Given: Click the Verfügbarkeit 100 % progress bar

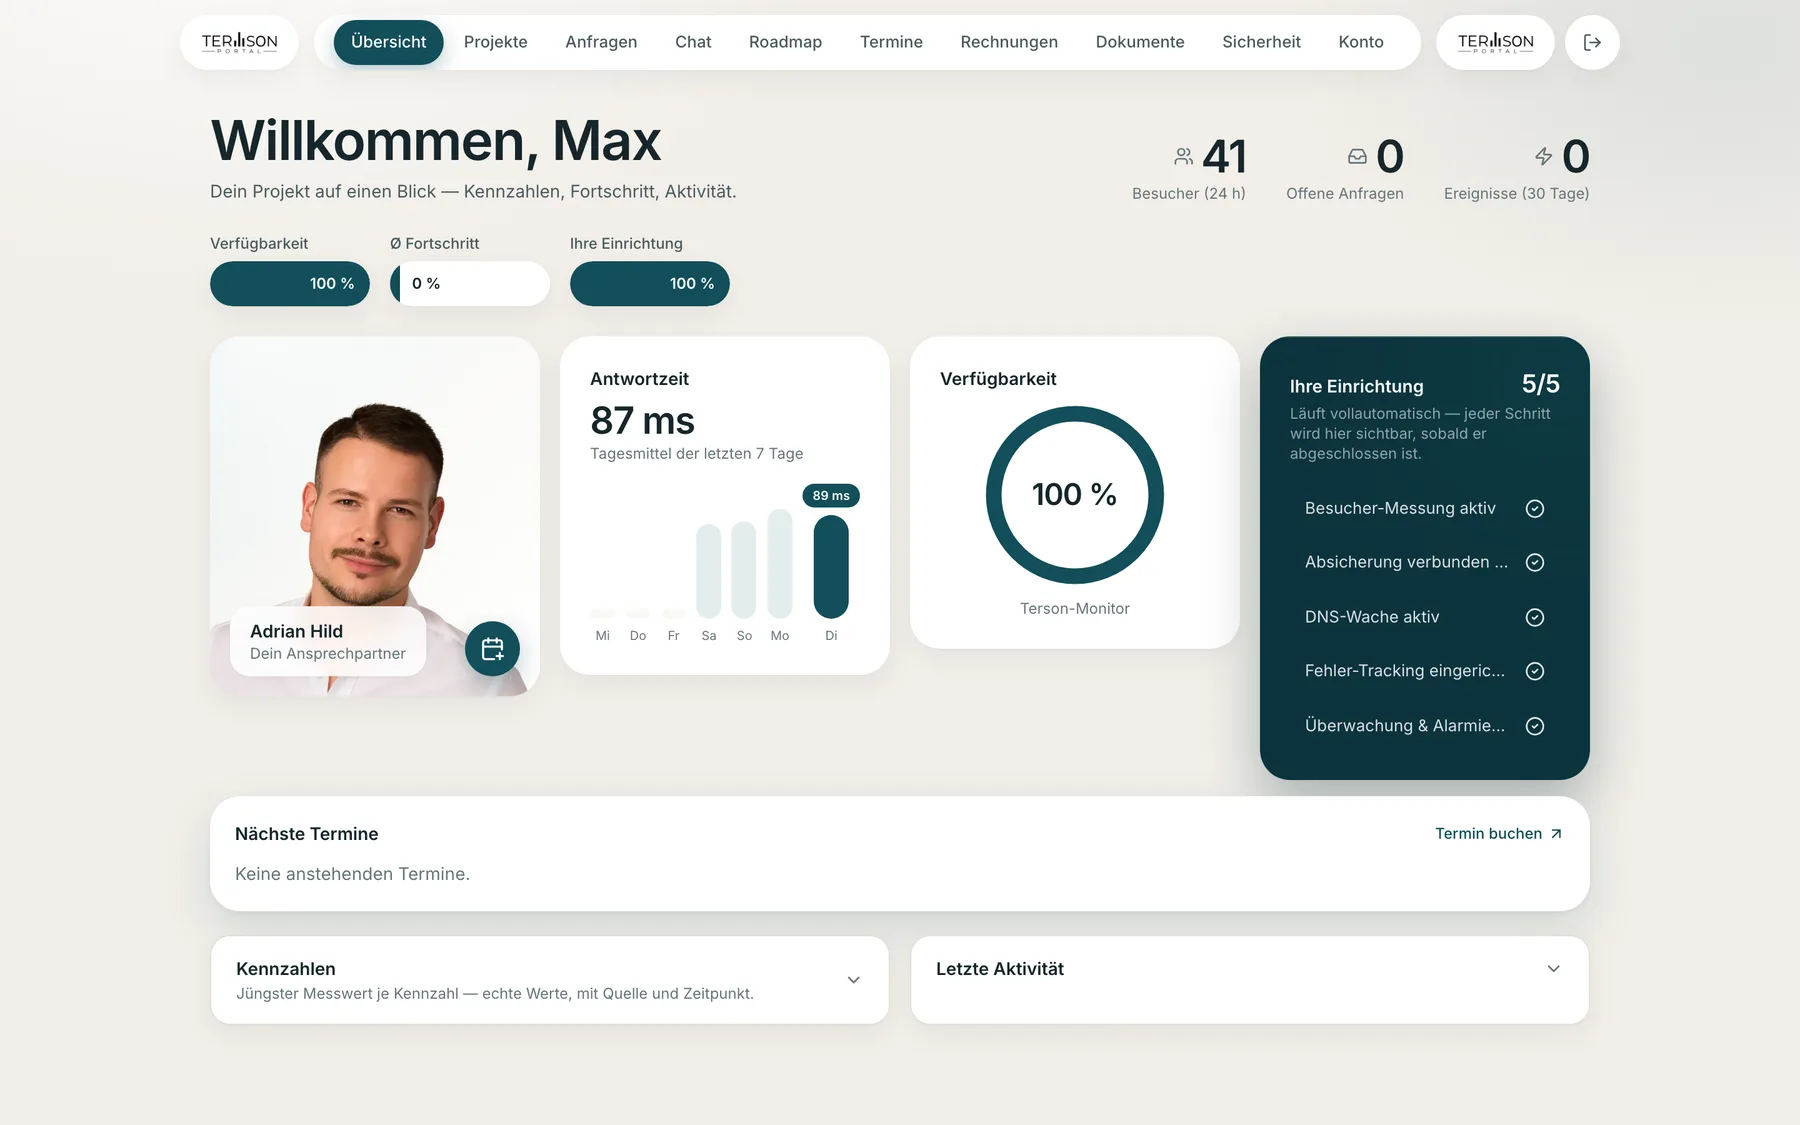Looking at the screenshot, I should (x=290, y=284).
